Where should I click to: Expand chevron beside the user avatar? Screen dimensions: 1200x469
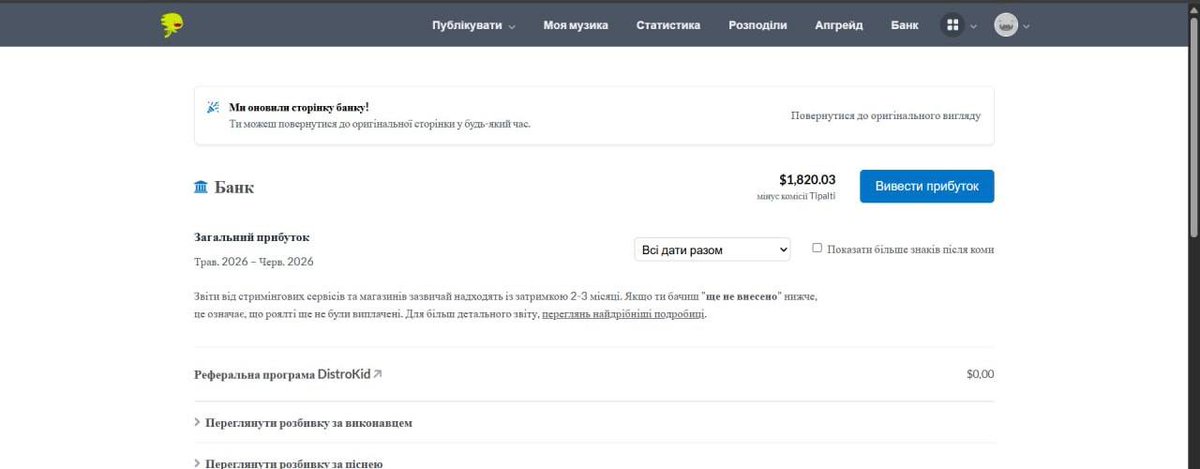[1026, 27]
